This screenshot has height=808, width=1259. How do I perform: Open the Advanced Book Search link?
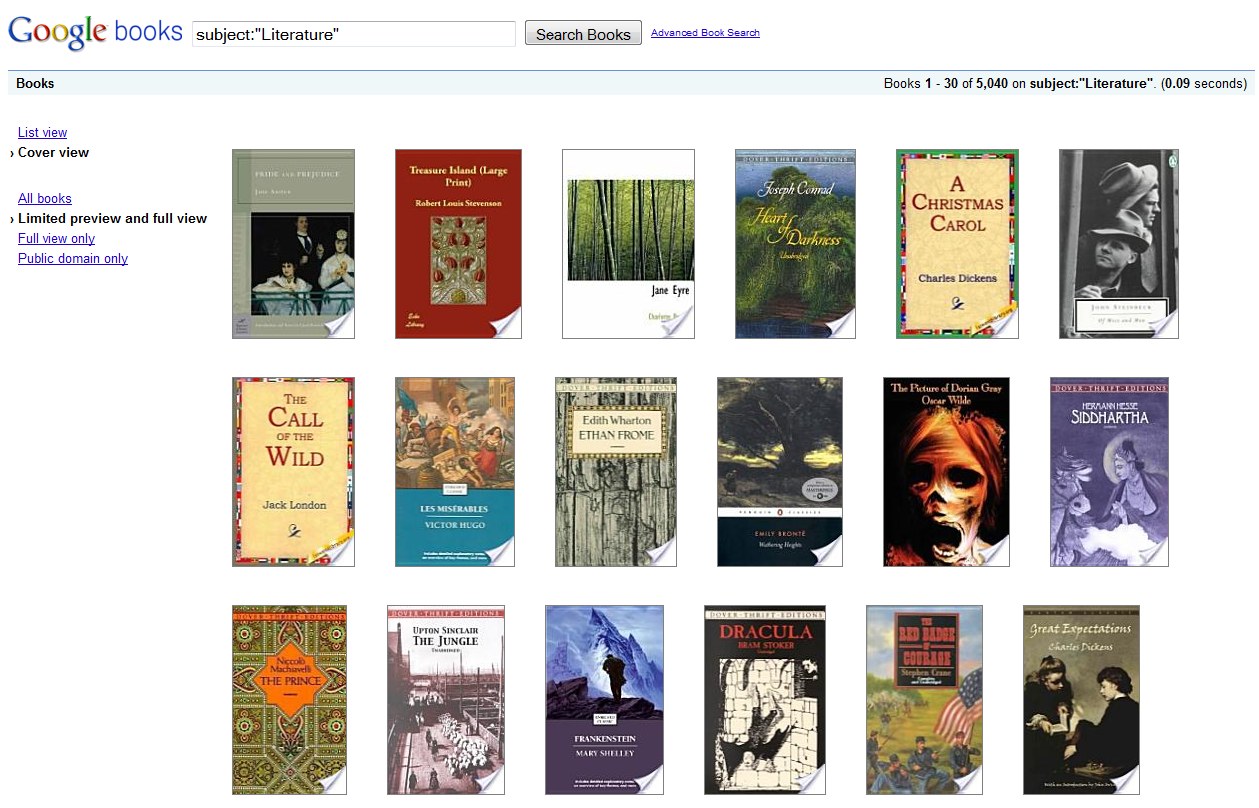coord(705,33)
